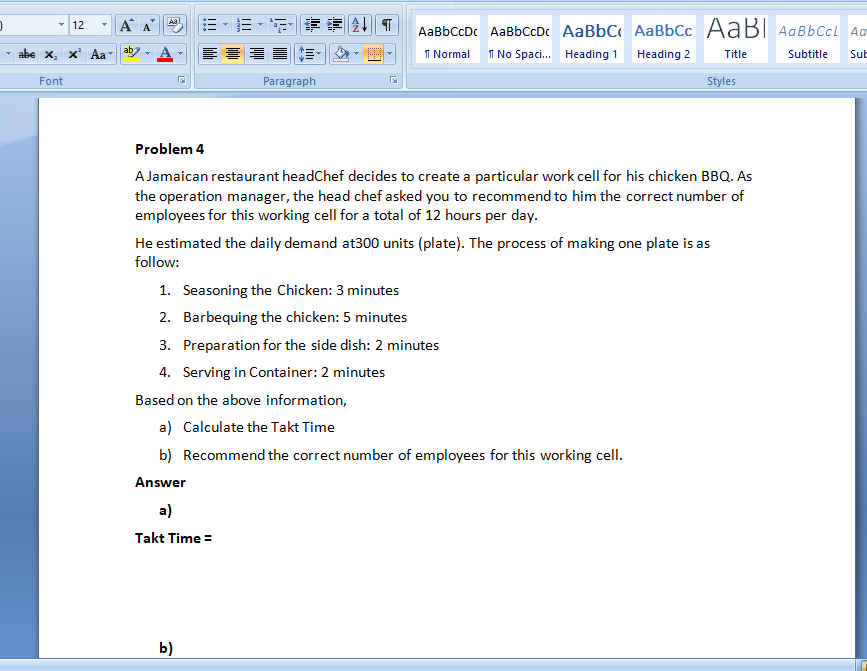Open the Font dialog launcher
867x671 pixels.
[181, 80]
